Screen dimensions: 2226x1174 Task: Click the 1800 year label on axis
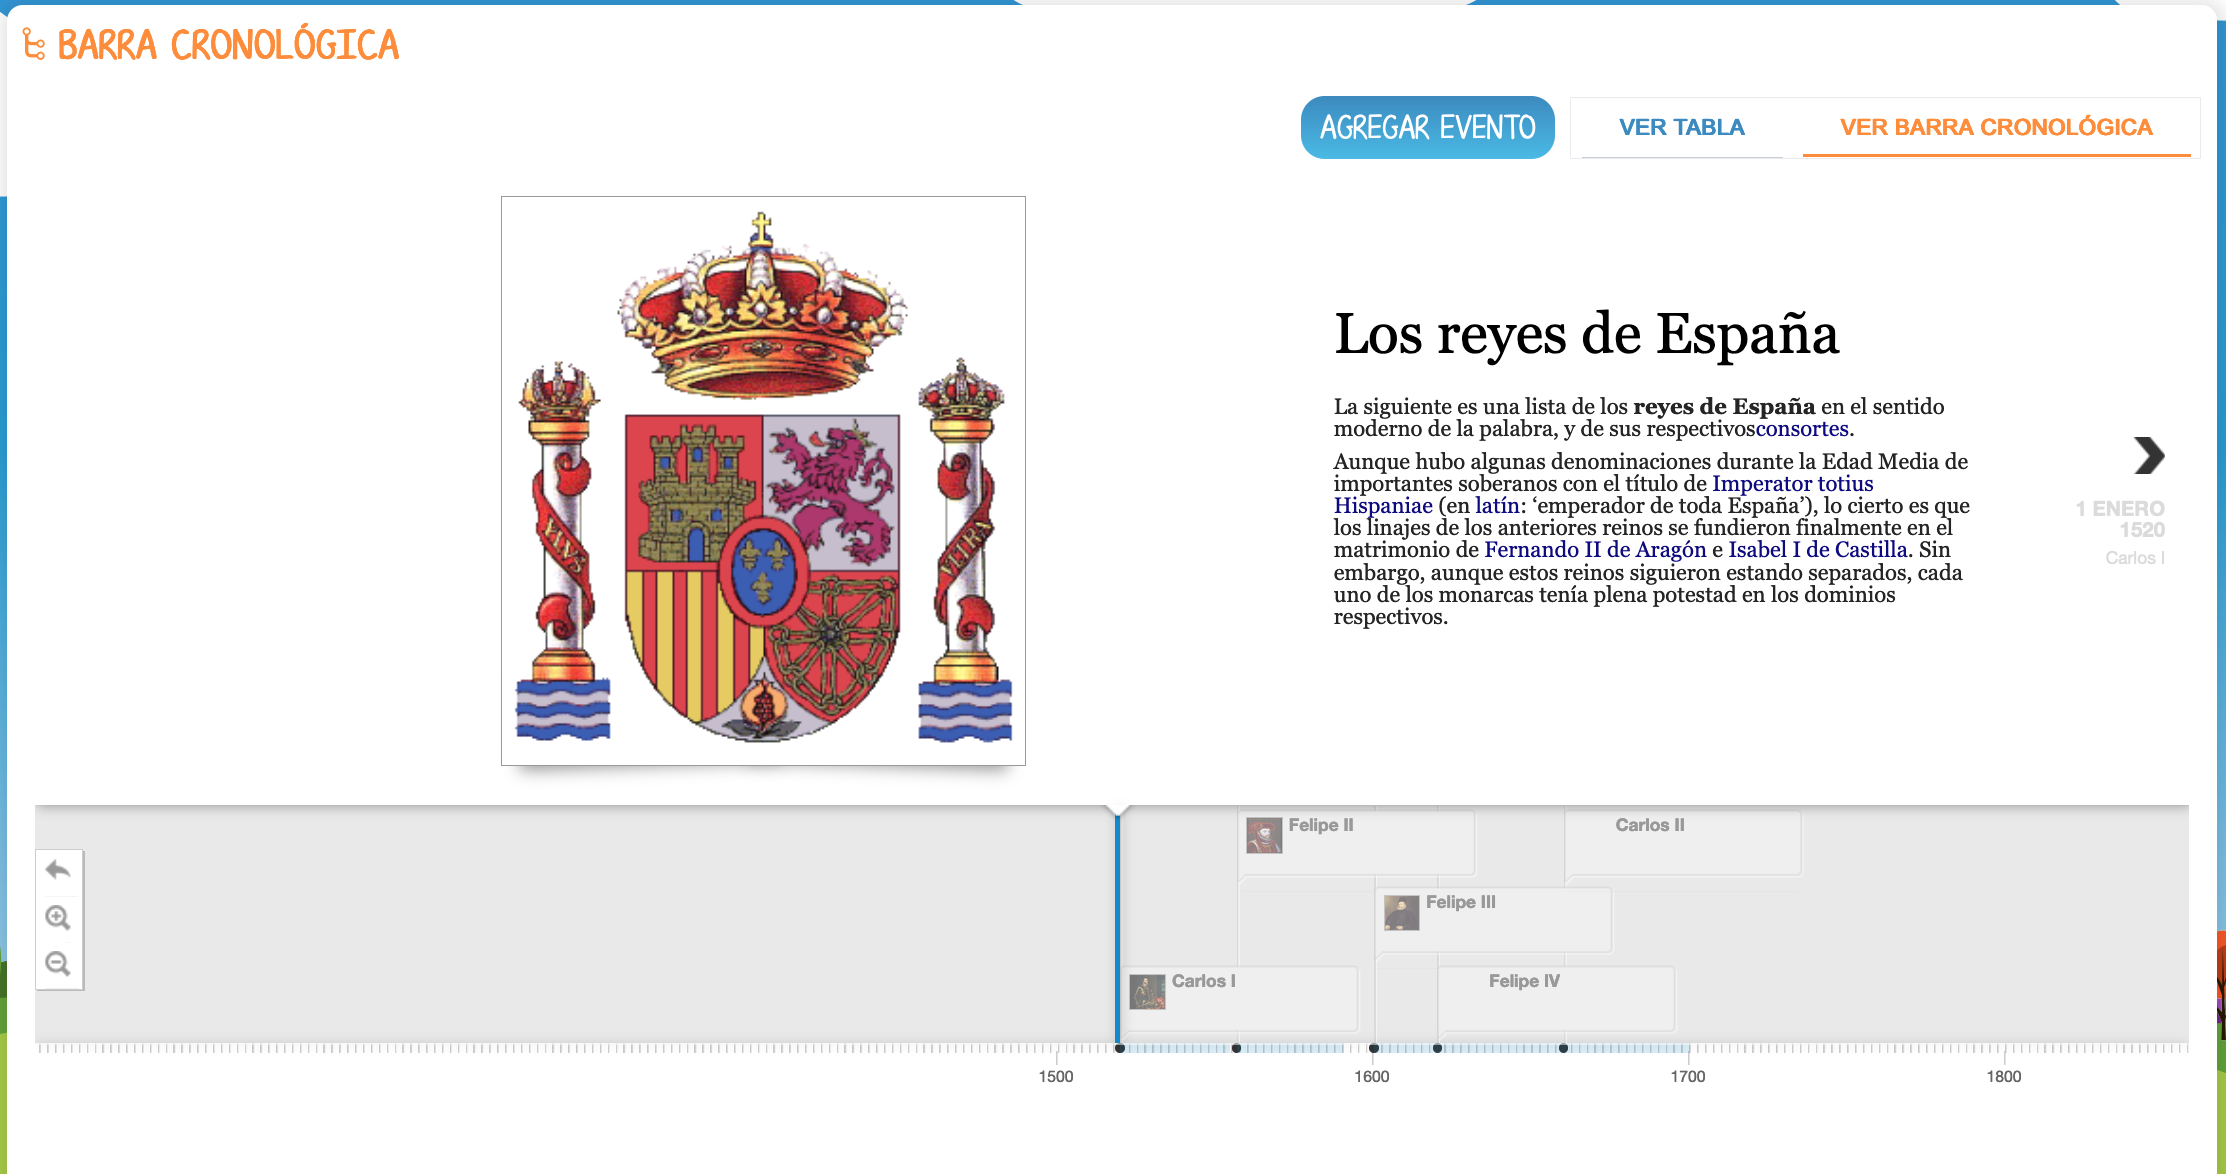[2004, 1077]
